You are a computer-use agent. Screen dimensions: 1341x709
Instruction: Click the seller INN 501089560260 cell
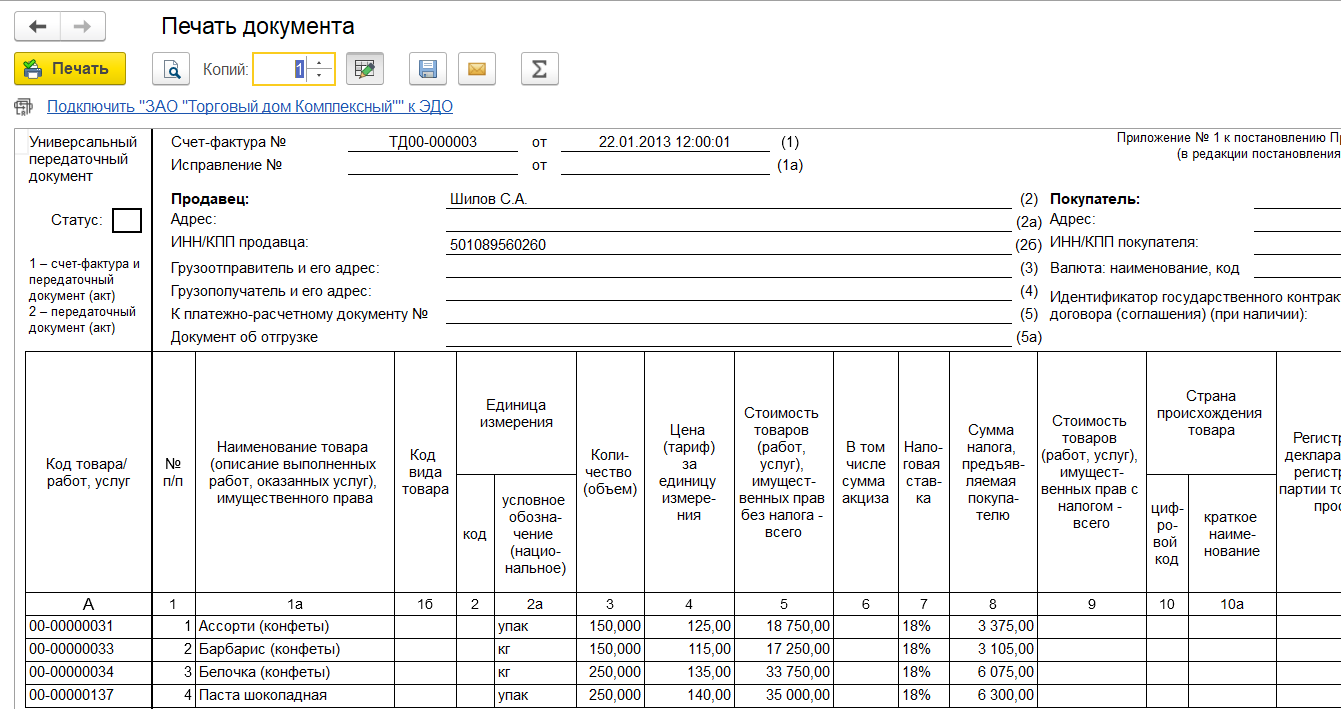(498, 245)
